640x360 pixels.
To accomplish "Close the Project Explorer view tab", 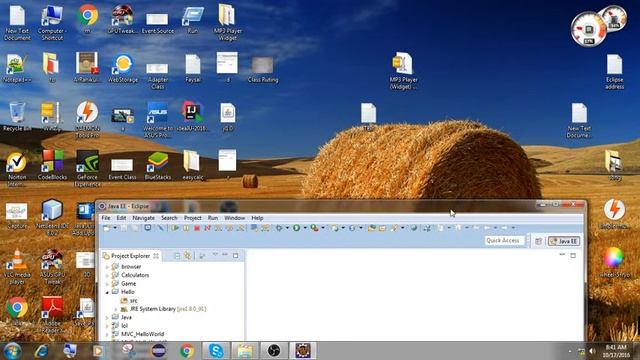I will (156, 256).
